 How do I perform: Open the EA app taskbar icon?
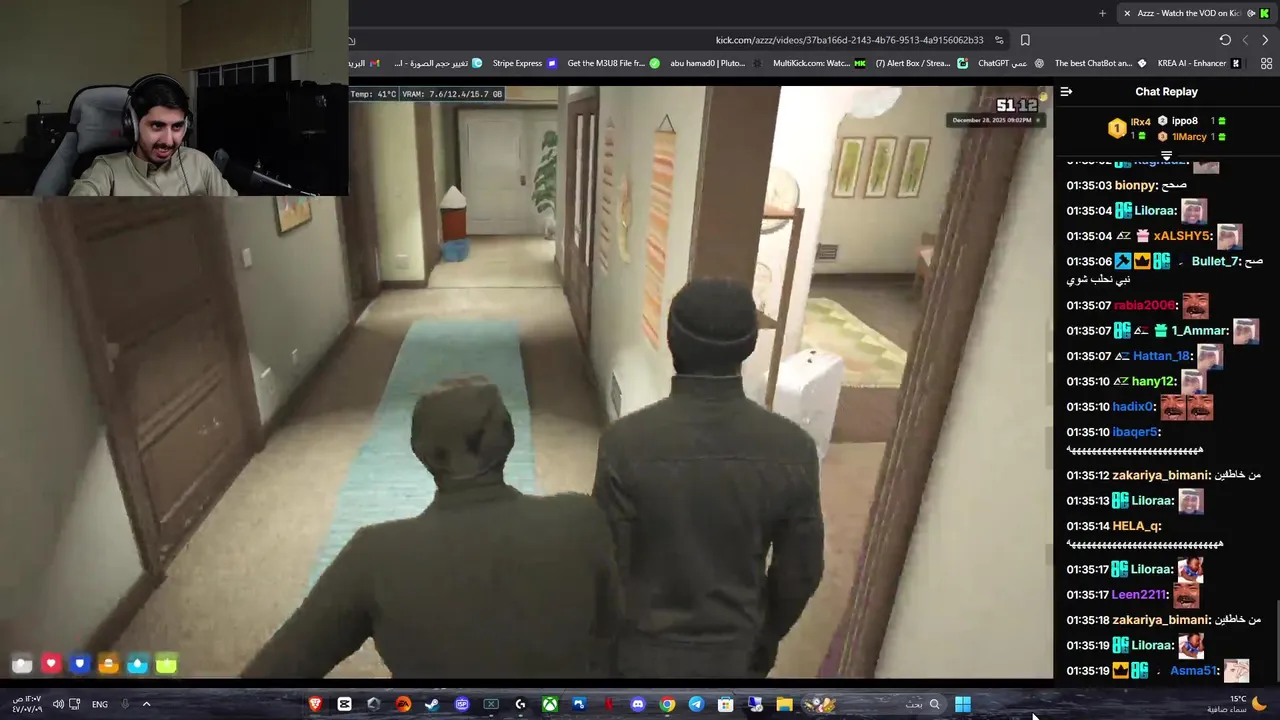403,704
